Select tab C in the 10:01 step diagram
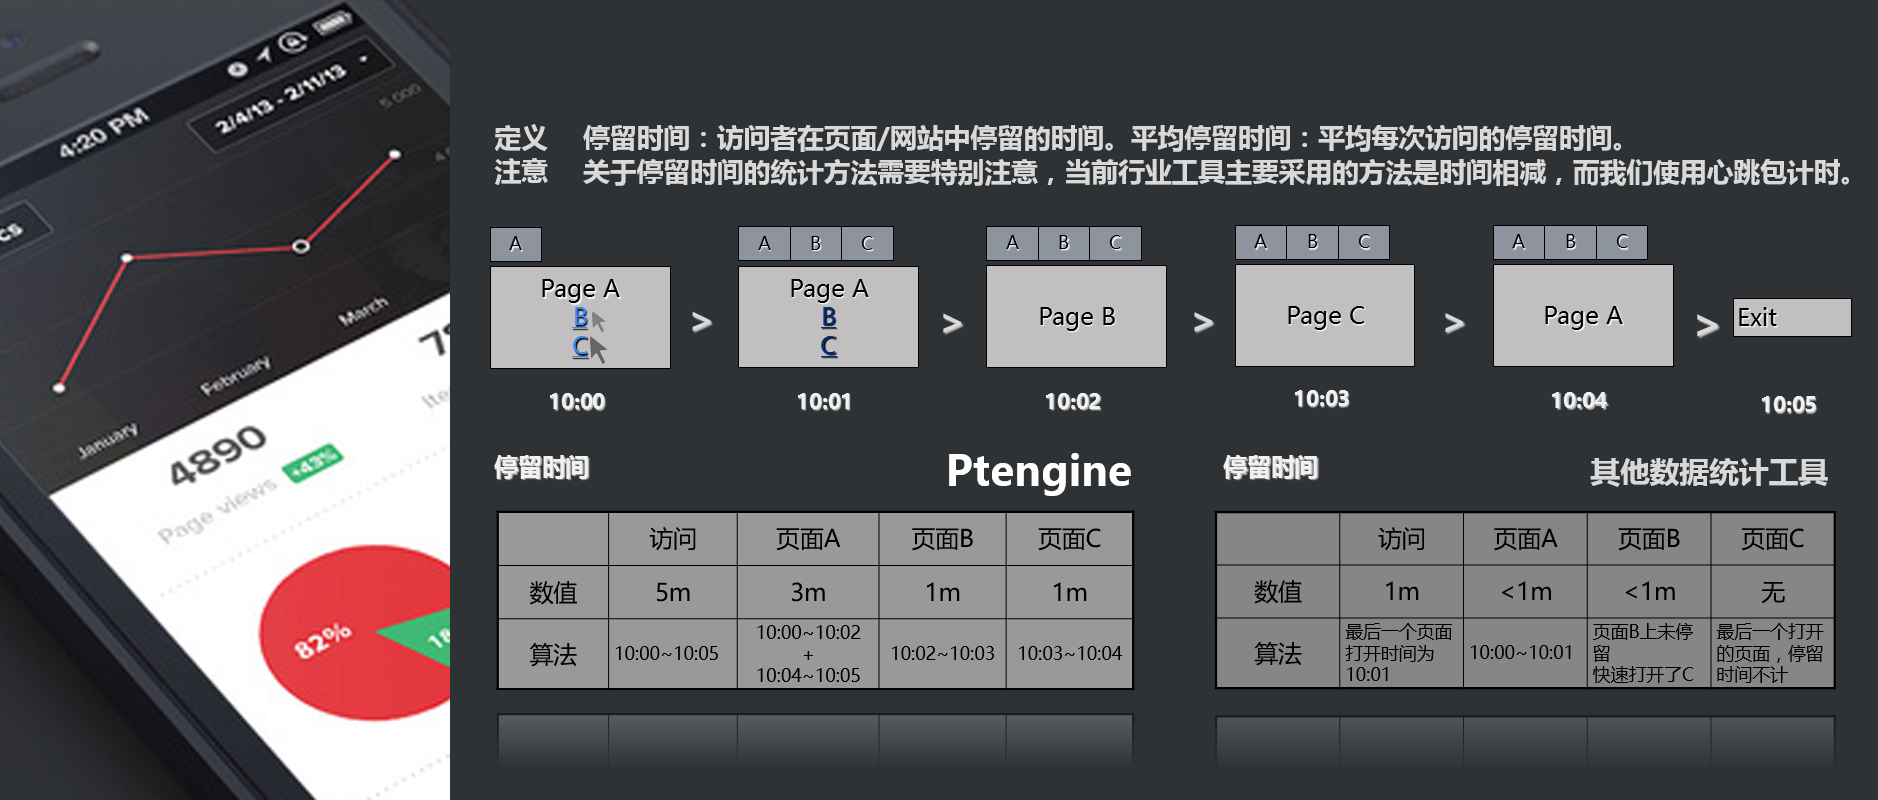 click(x=867, y=243)
